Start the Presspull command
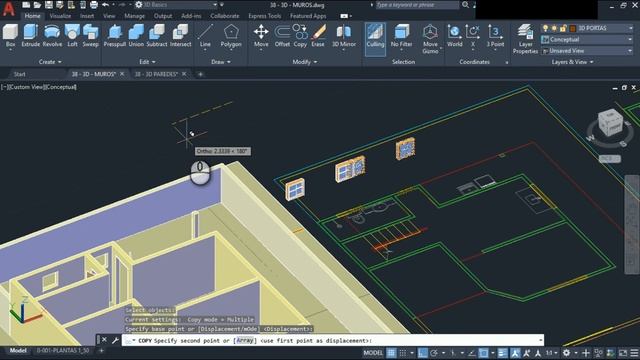640x360 pixels. point(115,36)
